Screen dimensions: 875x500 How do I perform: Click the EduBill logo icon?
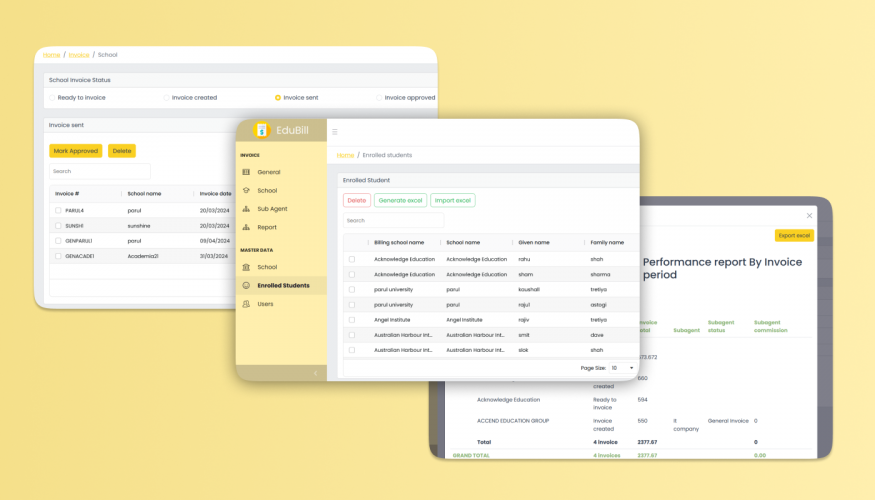(261, 130)
